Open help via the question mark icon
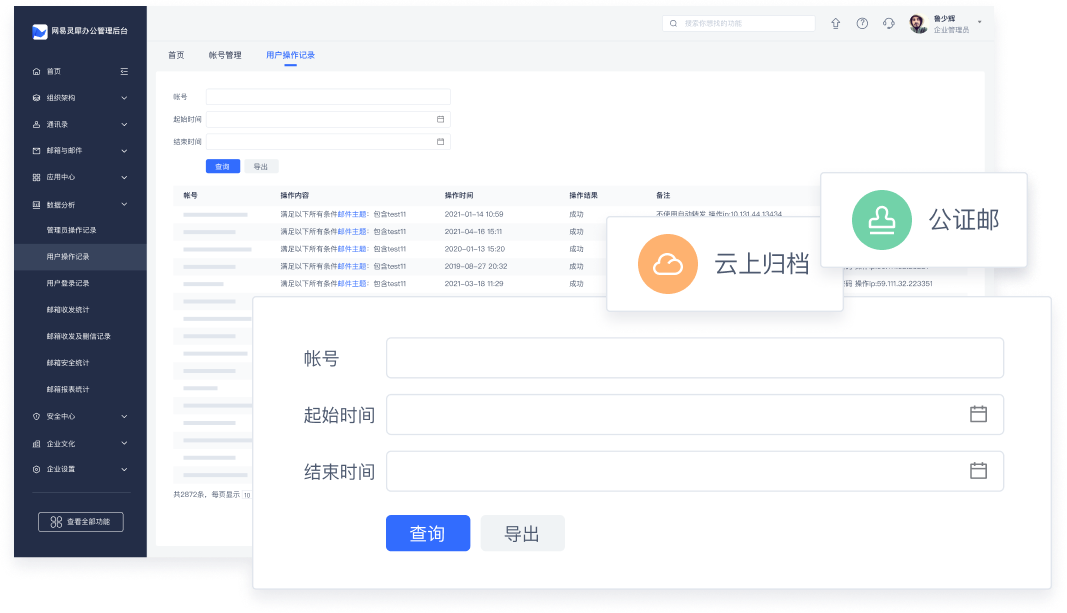 (x=862, y=23)
